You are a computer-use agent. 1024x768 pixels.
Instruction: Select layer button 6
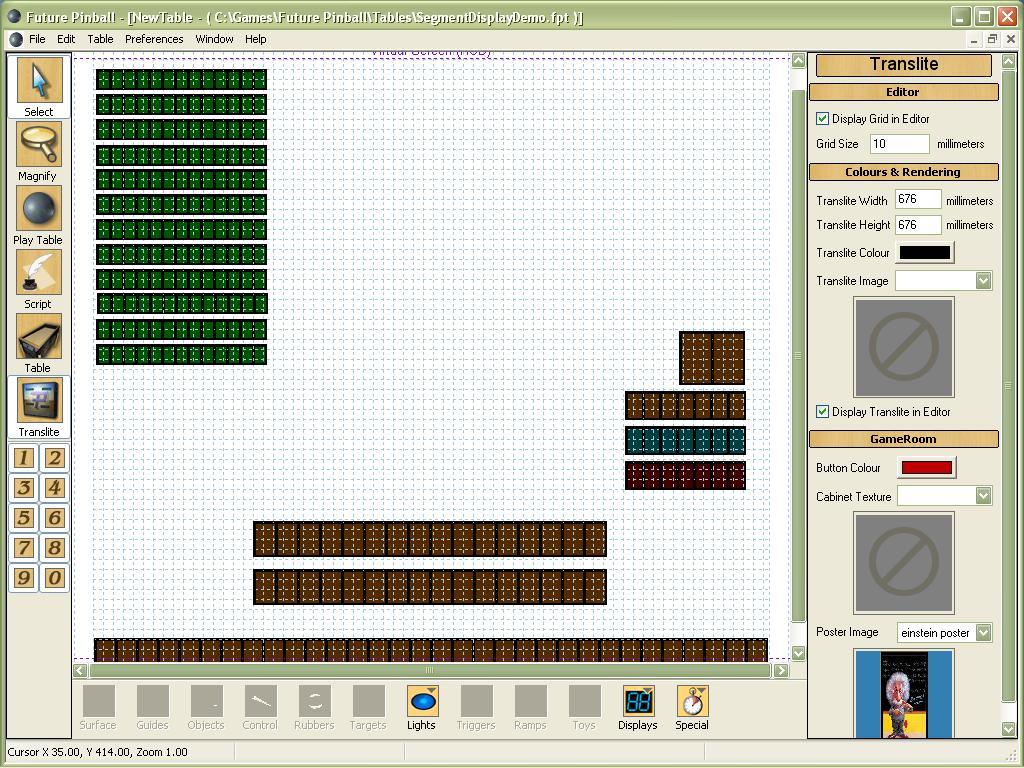pos(54,518)
